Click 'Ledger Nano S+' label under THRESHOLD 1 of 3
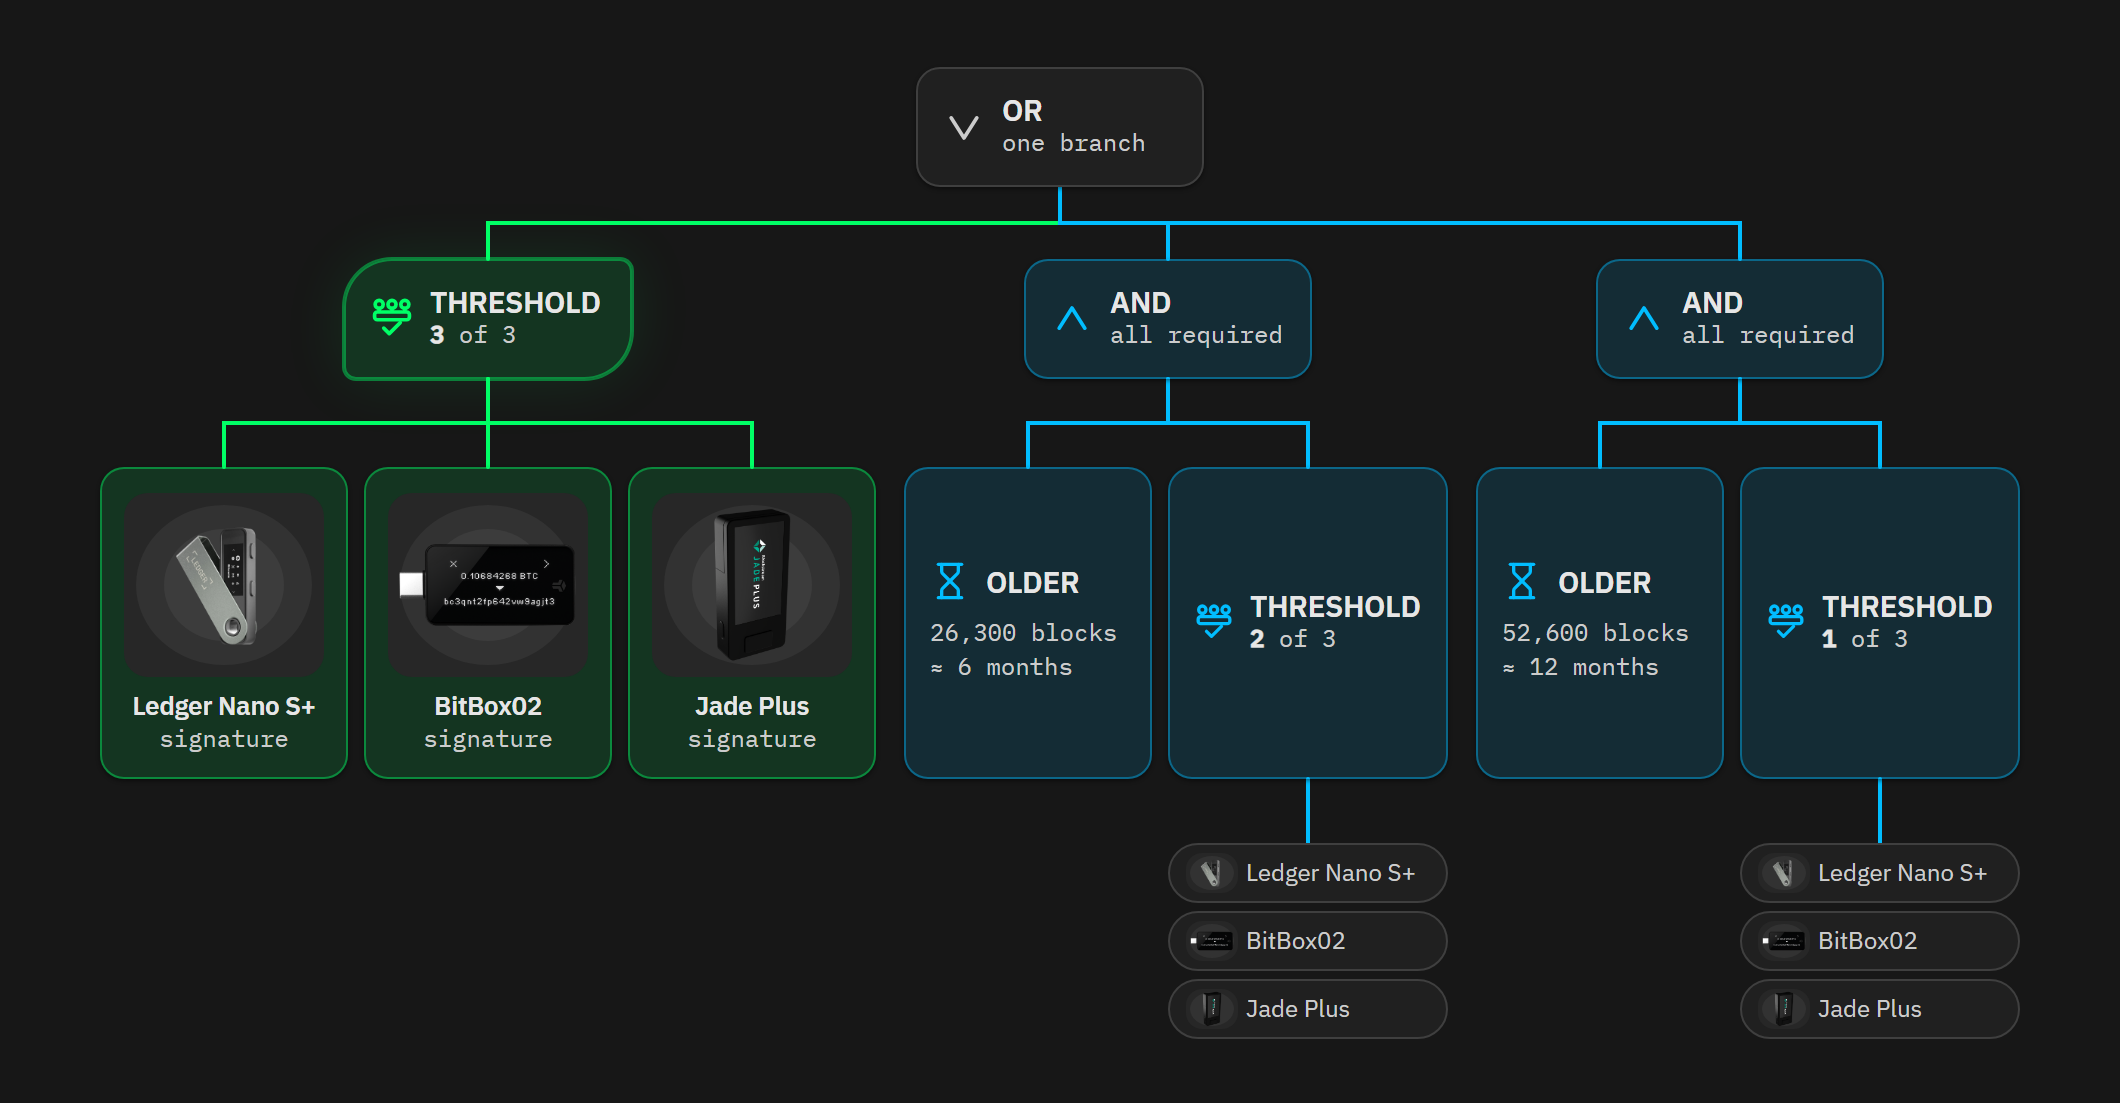 coord(1902,873)
